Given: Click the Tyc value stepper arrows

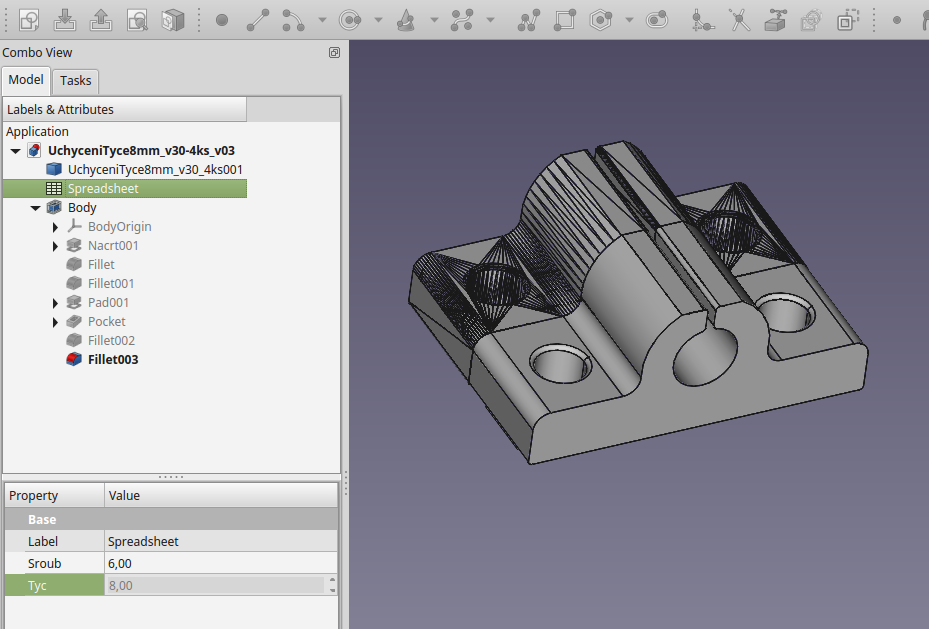Looking at the screenshot, I should click(x=332, y=585).
